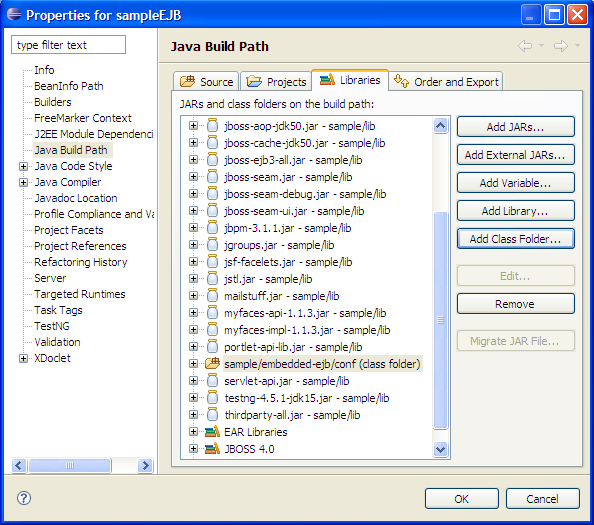
Task: Click the help question mark icon
Action: tap(24, 498)
